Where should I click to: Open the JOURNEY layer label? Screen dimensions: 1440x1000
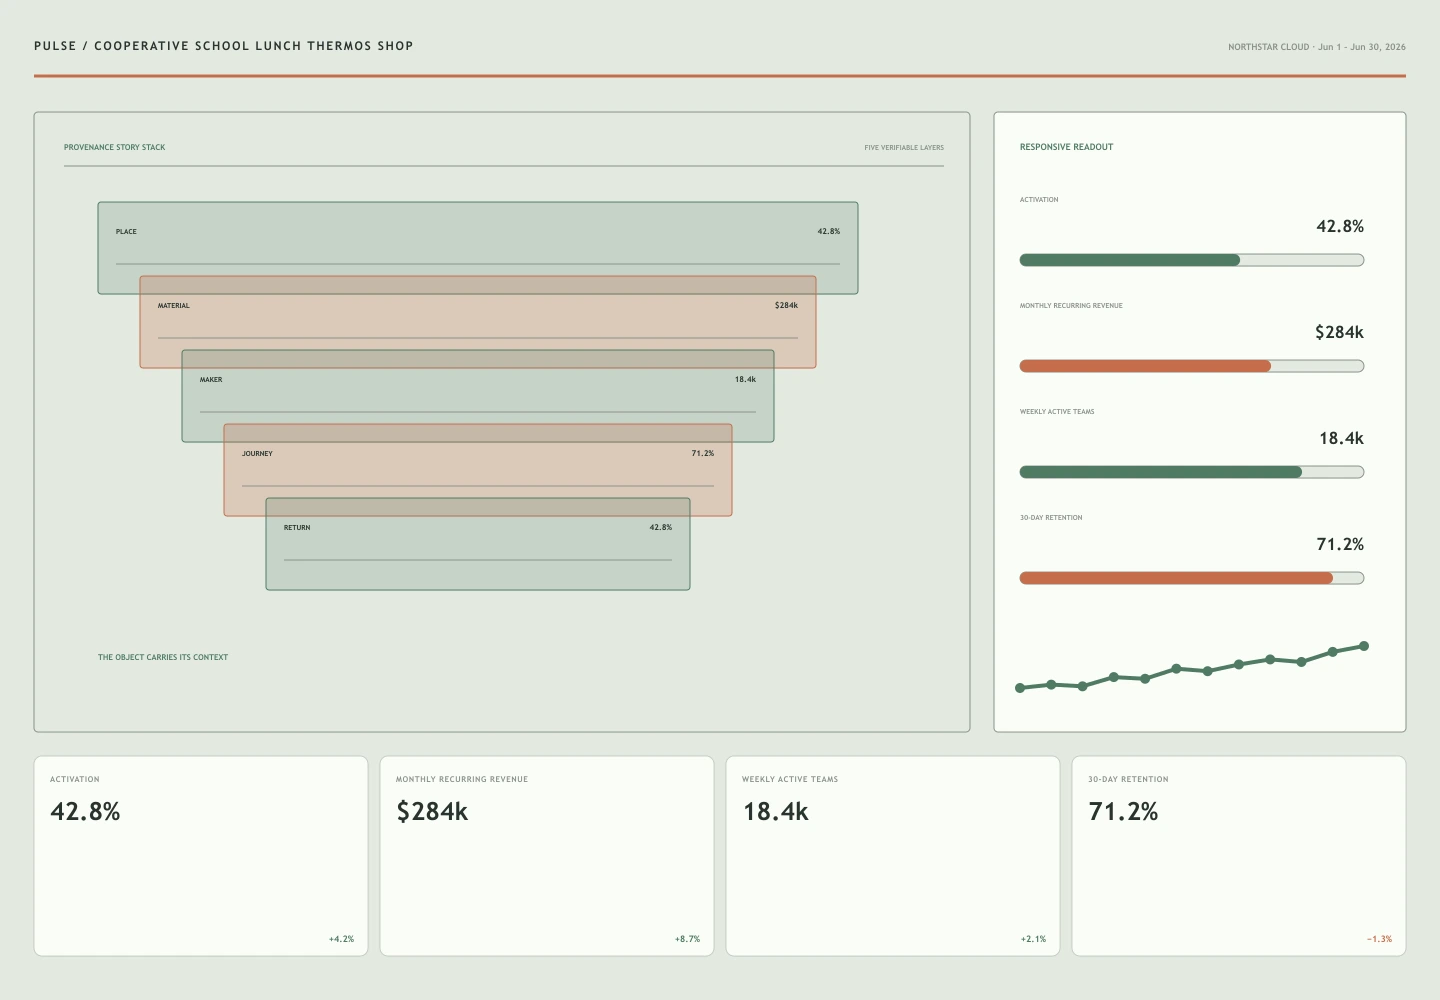(257, 454)
